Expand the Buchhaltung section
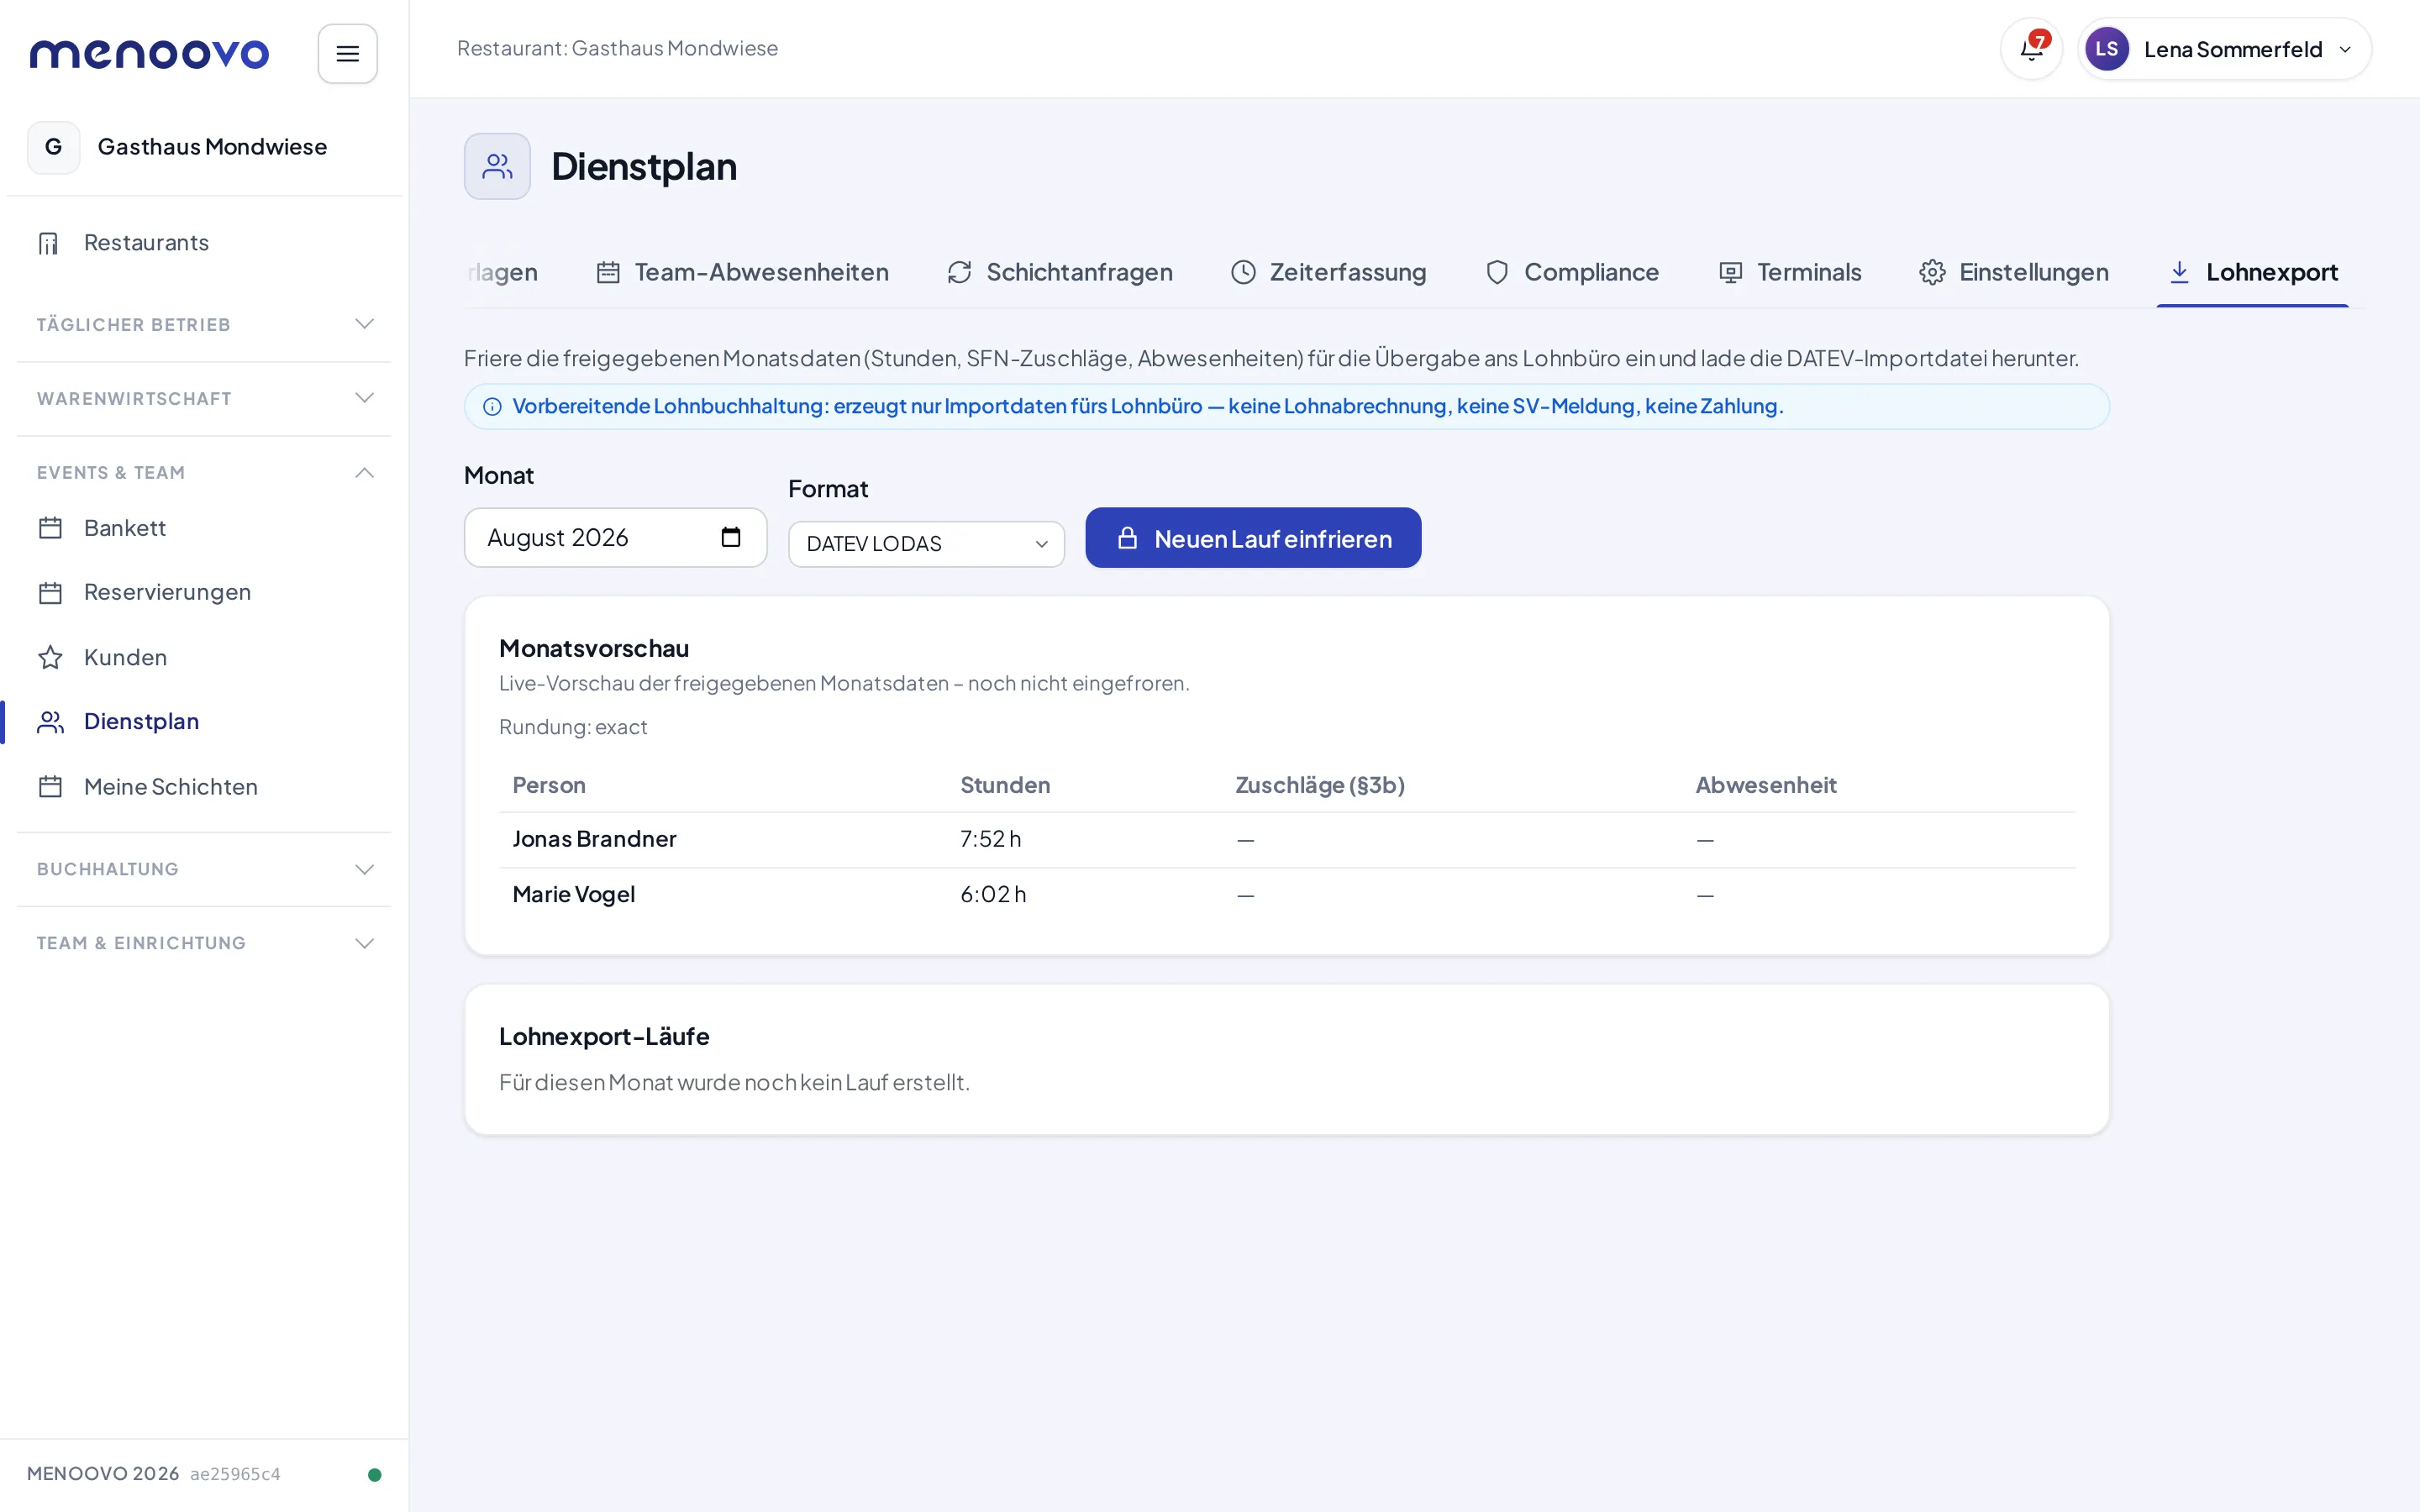Screen dimensions: 2420x1512 click(204, 869)
